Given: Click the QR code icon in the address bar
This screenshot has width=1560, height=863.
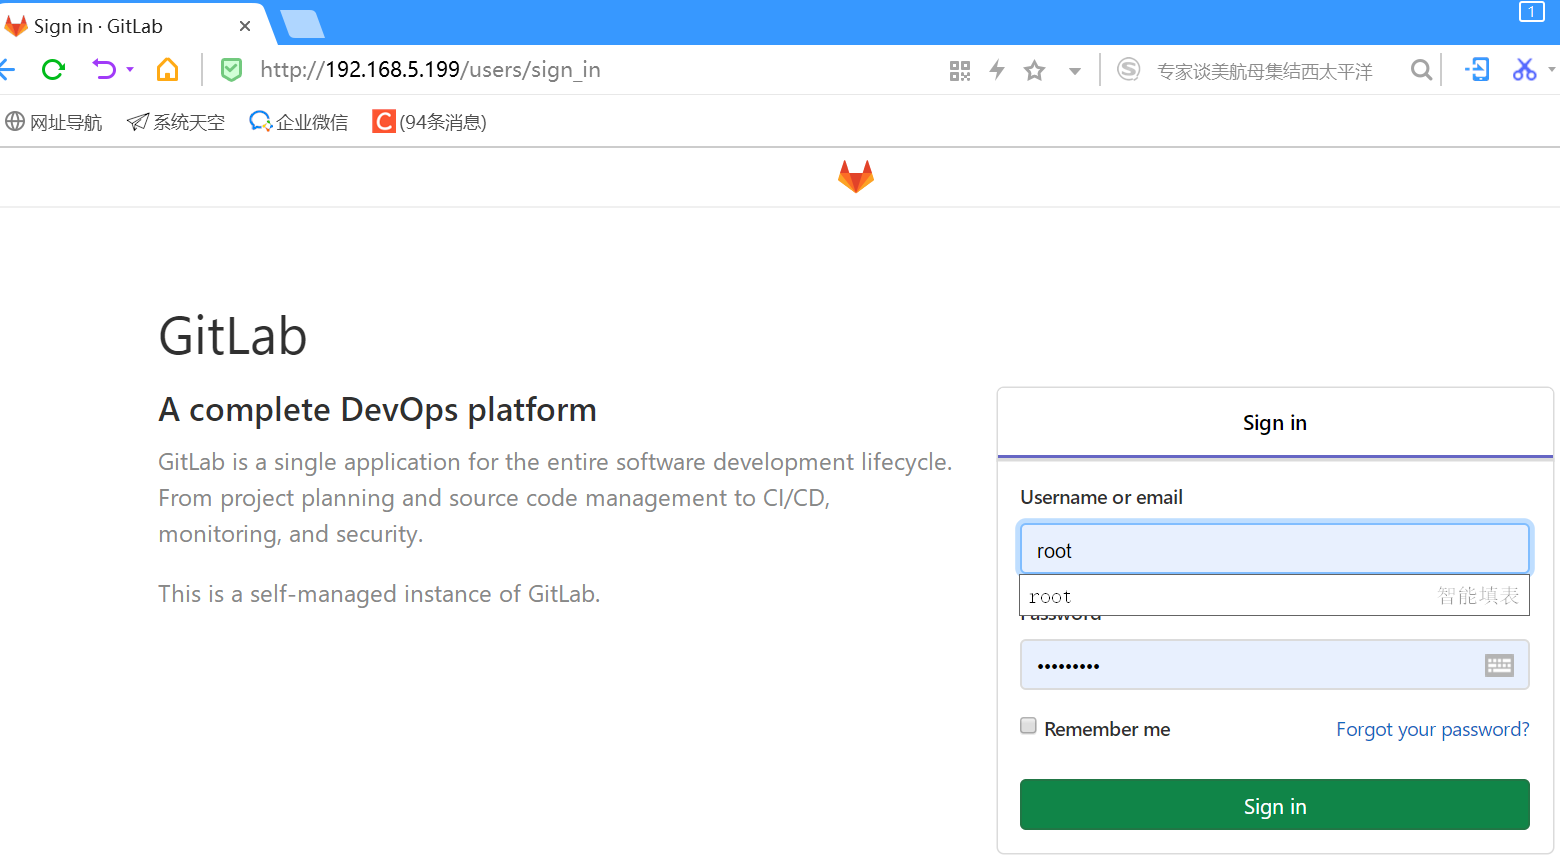Looking at the screenshot, I should pyautogui.click(x=959, y=70).
